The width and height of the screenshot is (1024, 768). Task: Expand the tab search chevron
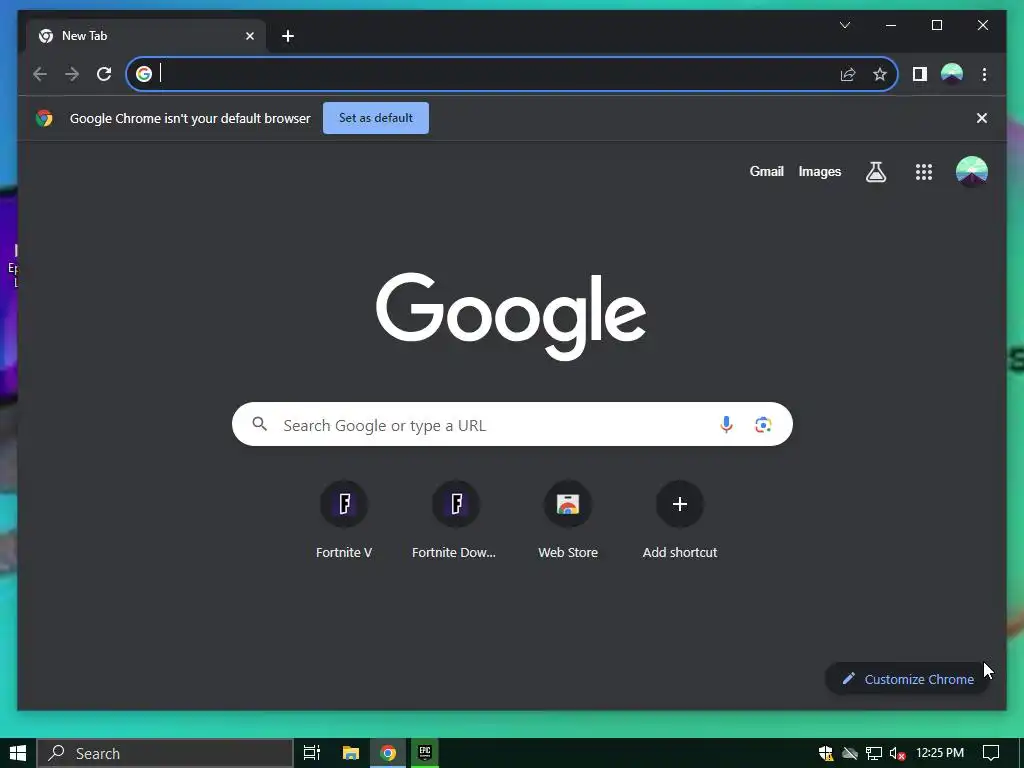tap(845, 25)
